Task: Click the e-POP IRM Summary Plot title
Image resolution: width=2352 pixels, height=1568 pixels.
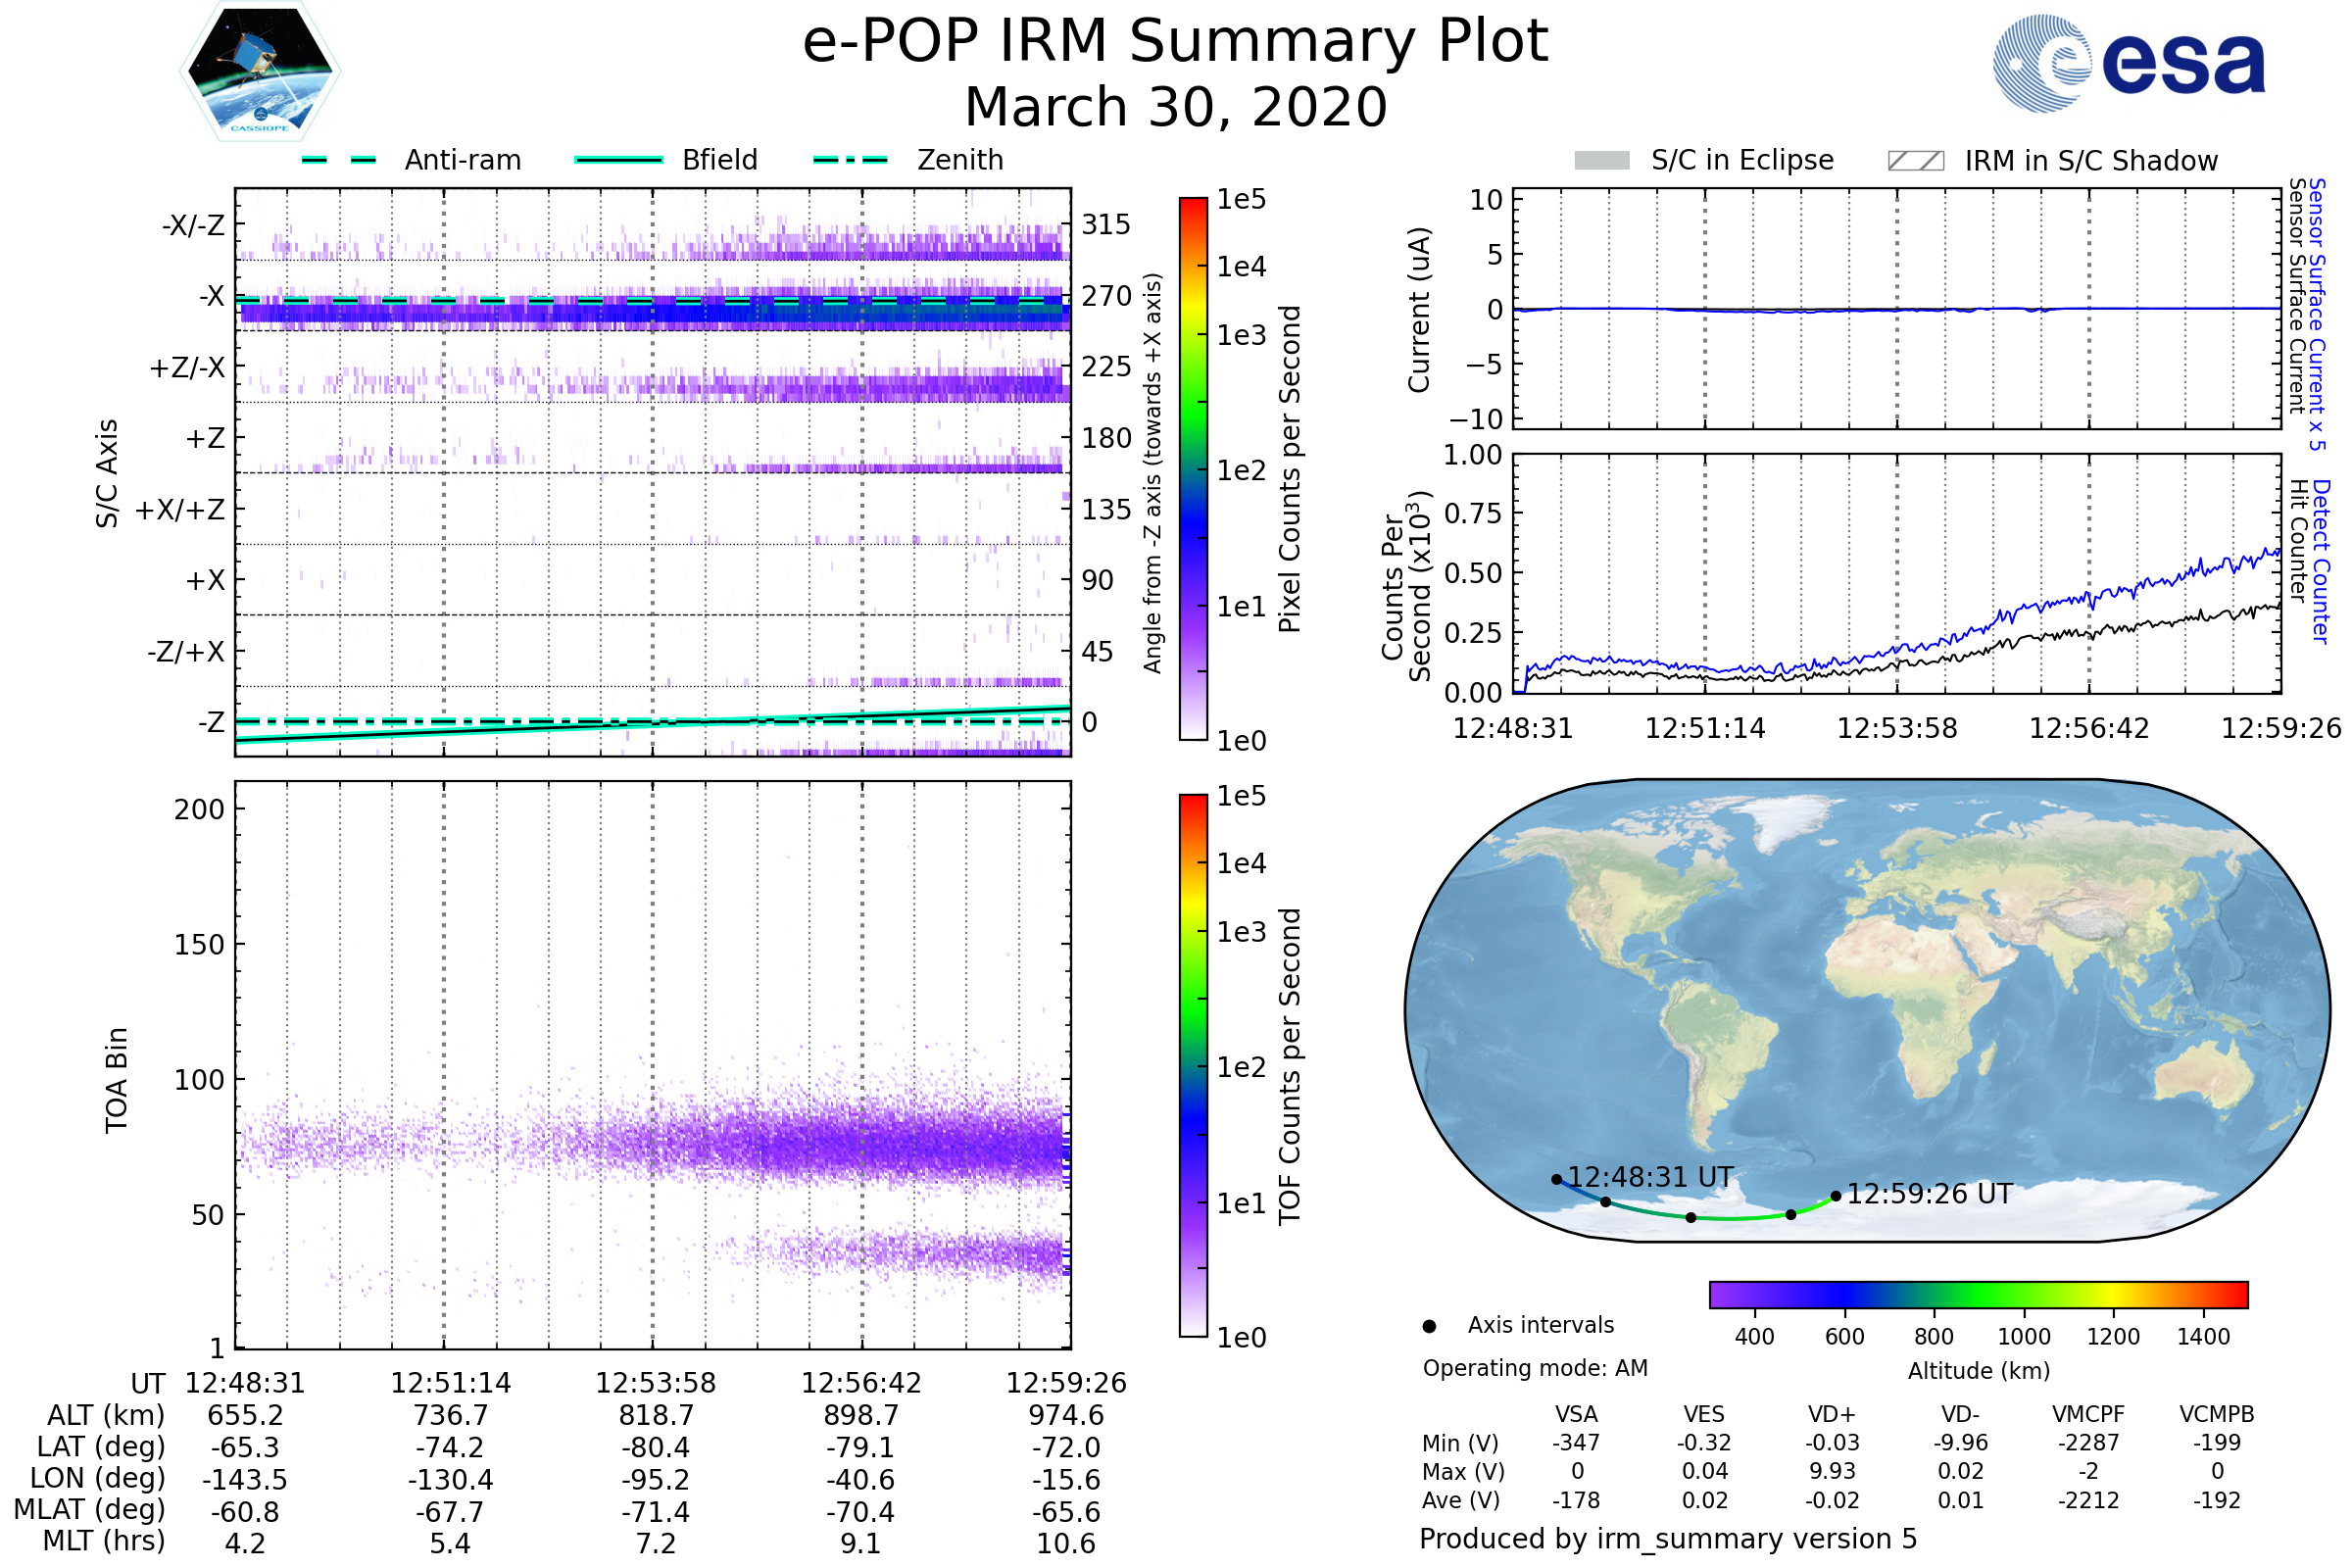Action: pyautogui.click(x=1175, y=42)
